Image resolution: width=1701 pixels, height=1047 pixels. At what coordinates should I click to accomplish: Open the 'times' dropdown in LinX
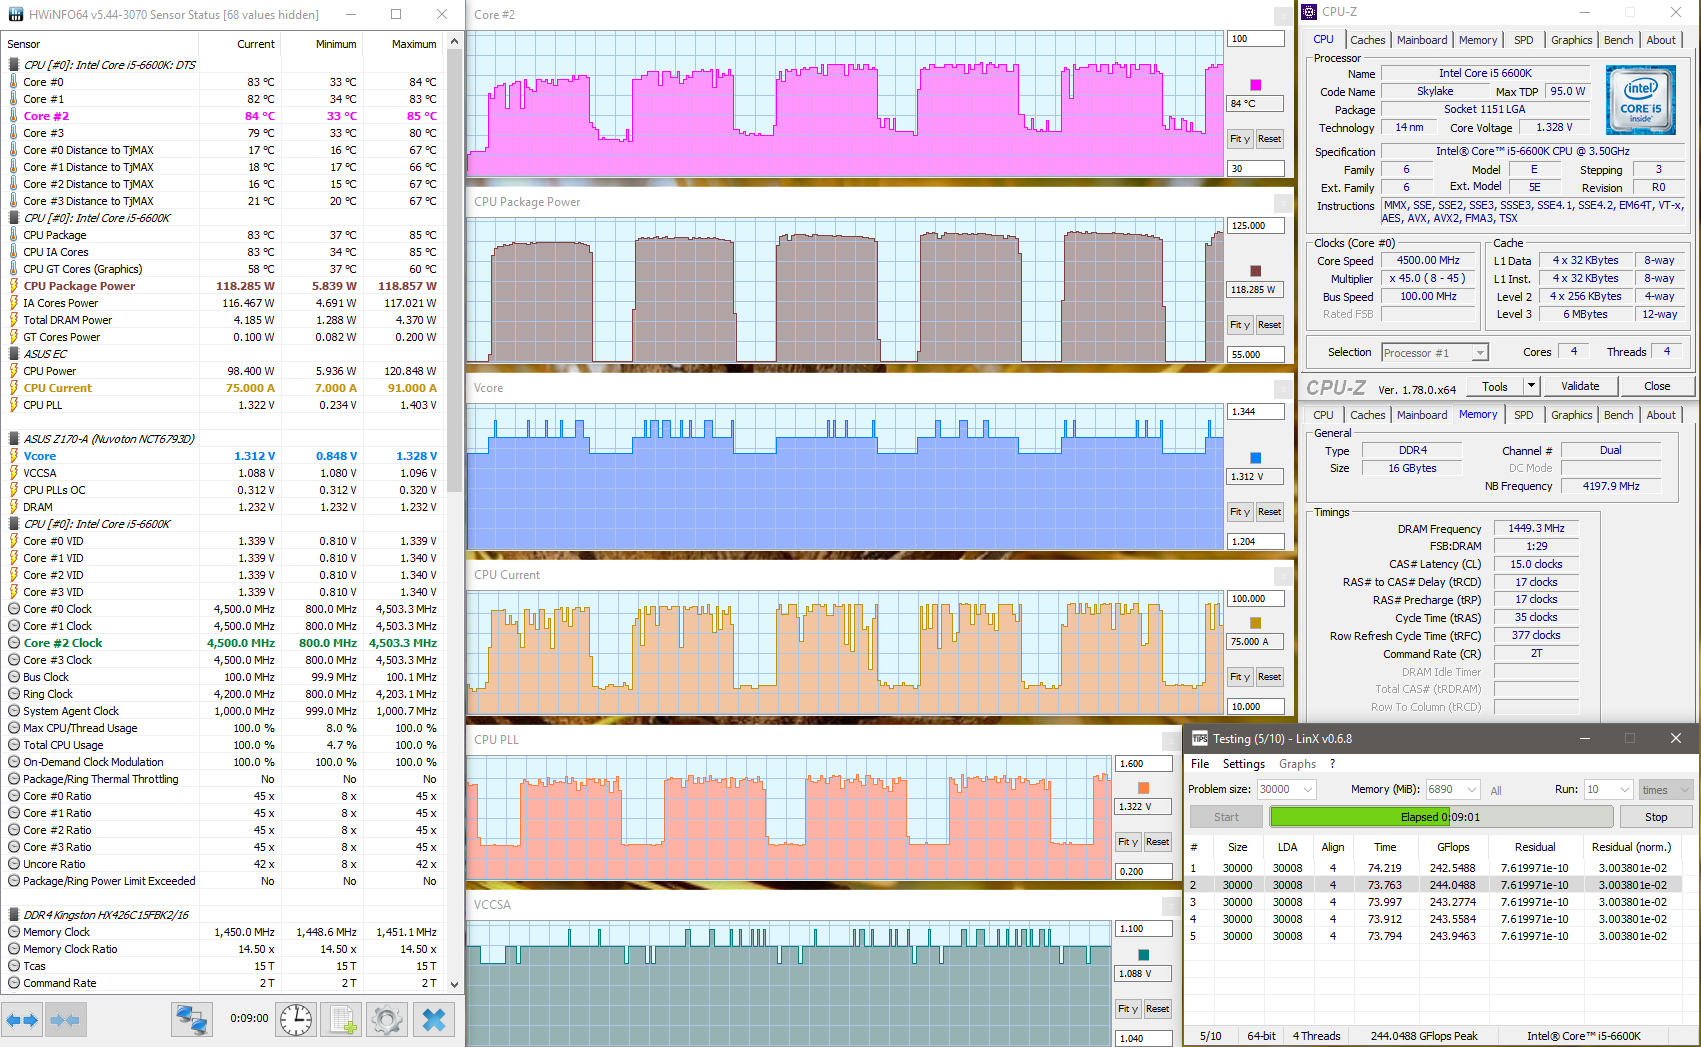pos(1664,789)
